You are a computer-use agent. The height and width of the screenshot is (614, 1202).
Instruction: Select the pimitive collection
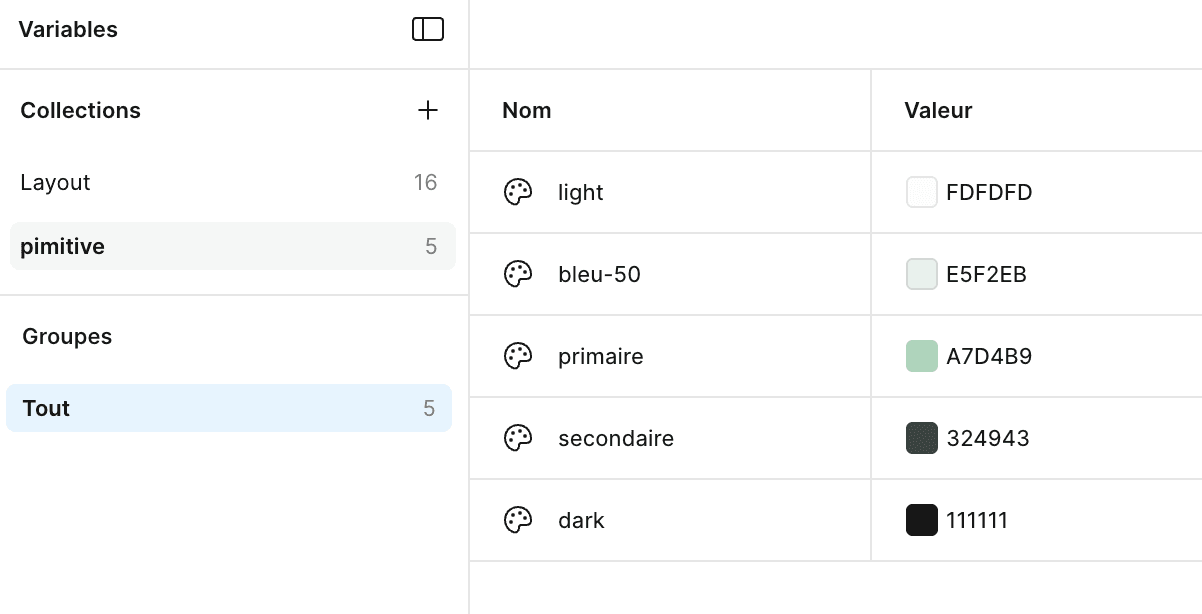click(63, 247)
